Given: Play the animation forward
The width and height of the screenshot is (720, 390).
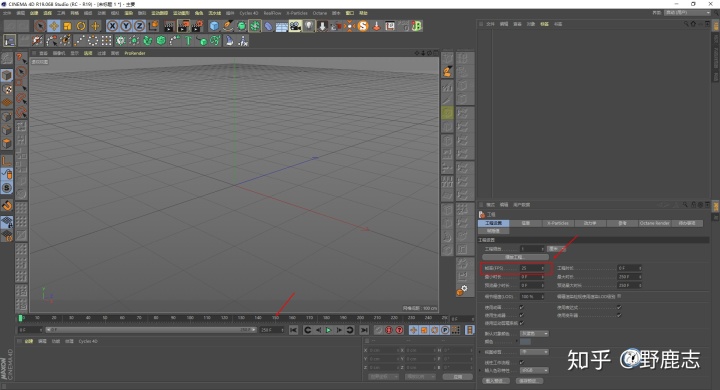Looking at the screenshot, I should [x=329, y=330].
